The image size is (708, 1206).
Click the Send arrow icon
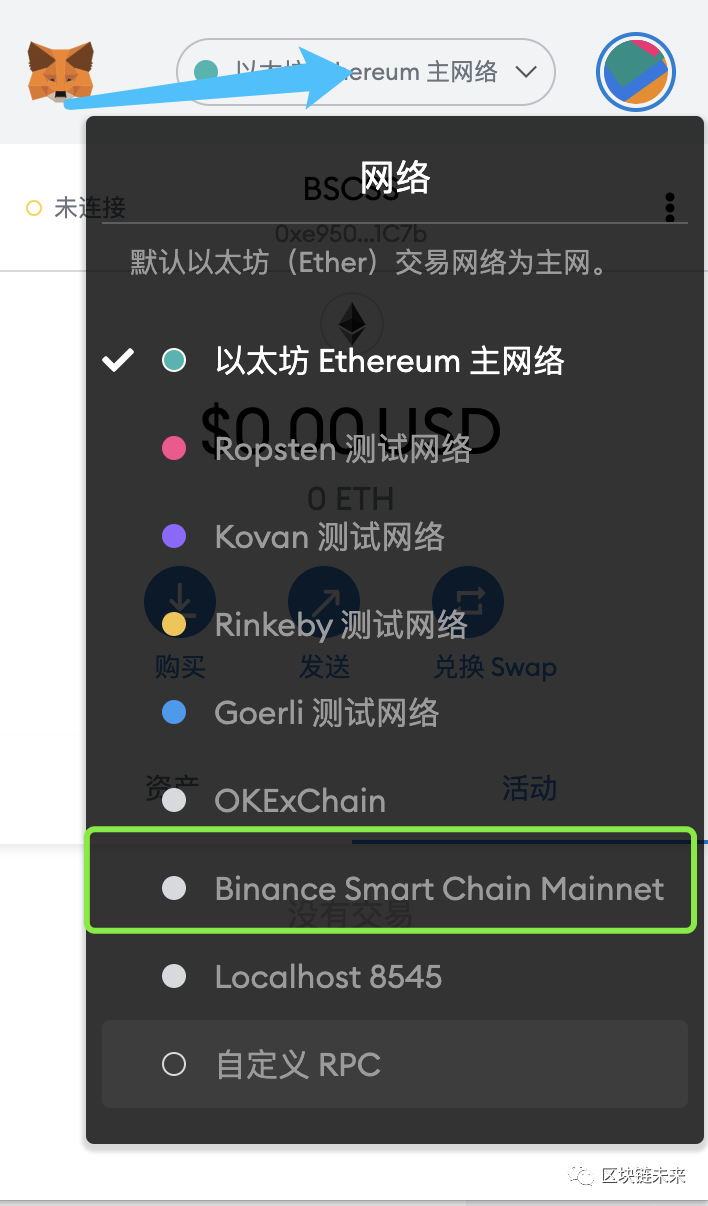click(324, 601)
